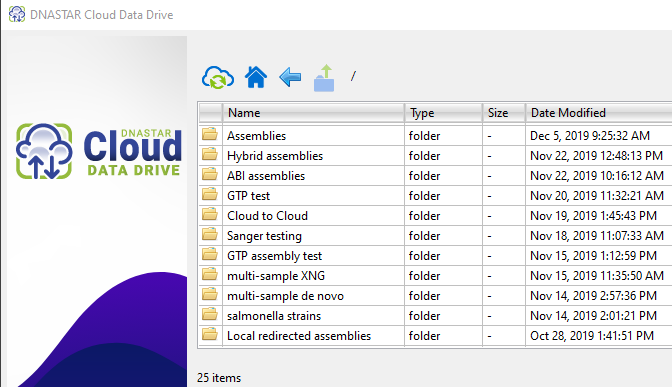This screenshot has height=387, width=672.
Task: Click the DNASTAR app icon in title bar
Action: tap(17, 14)
